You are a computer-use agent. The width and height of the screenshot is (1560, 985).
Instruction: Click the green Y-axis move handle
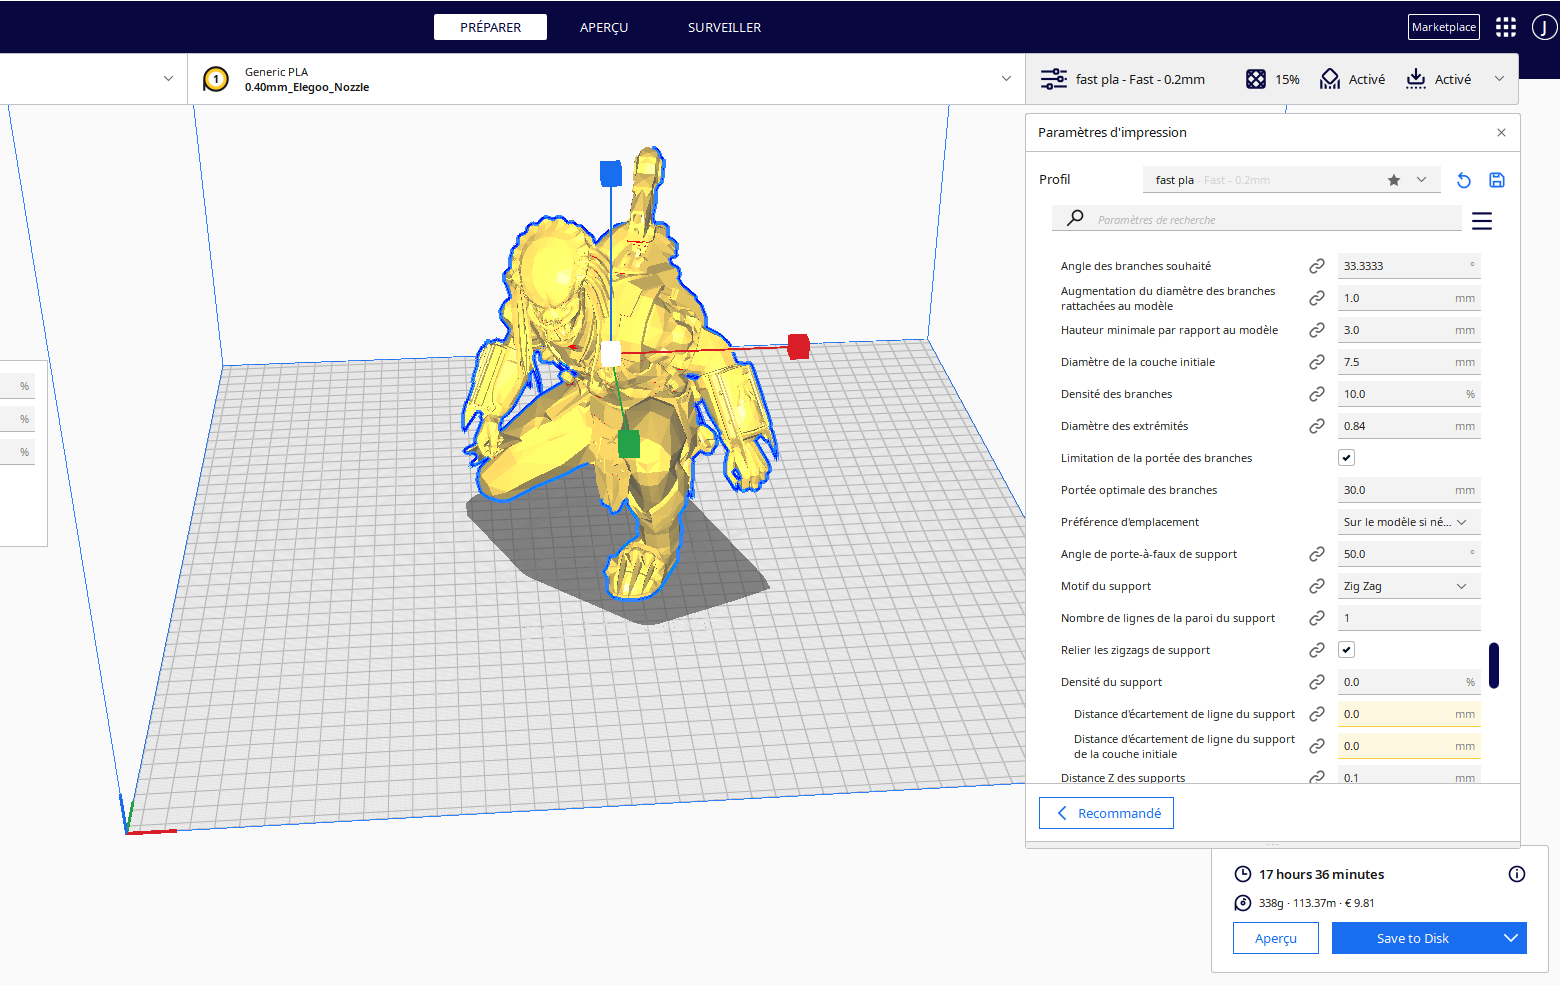click(629, 443)
